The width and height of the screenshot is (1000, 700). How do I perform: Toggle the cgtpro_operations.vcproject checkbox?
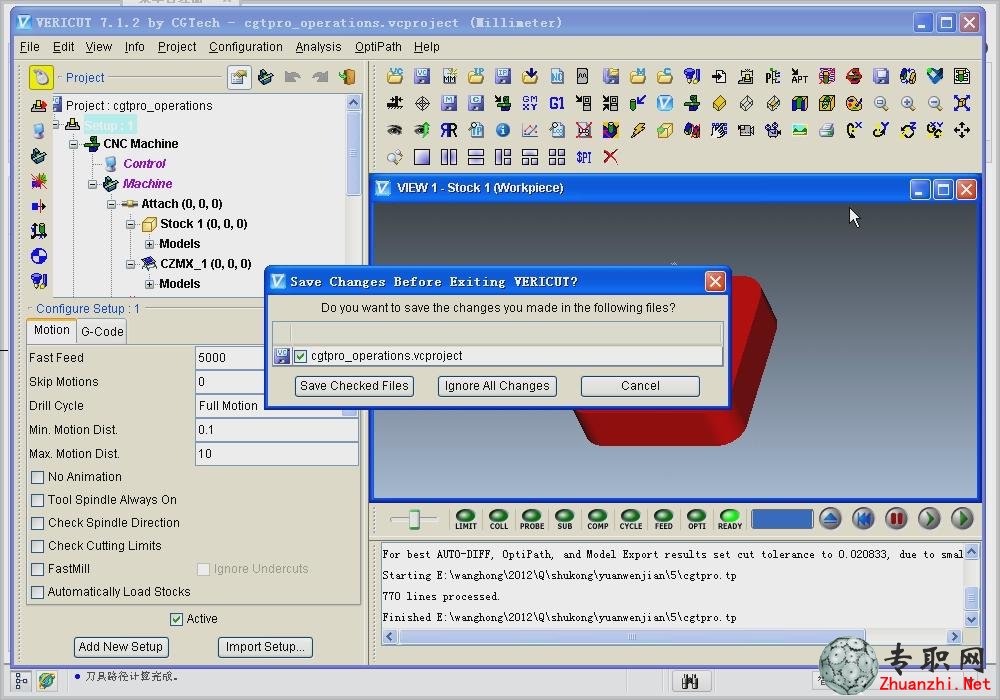(300, 356)
